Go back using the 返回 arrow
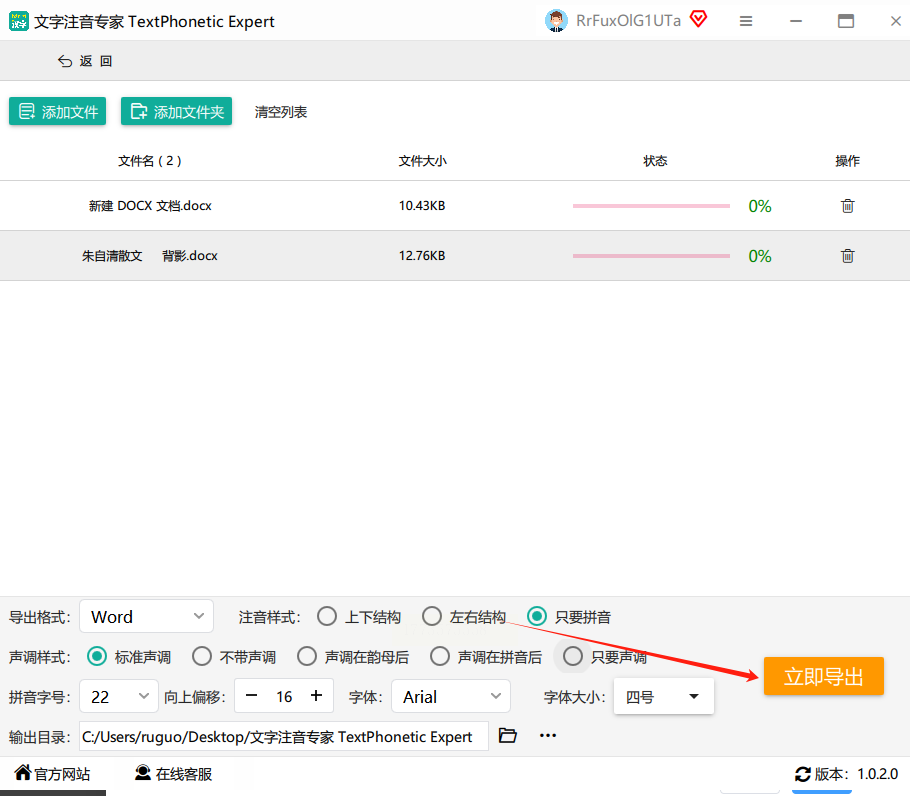This screenshot has width=910, height=796. (85, 61)
